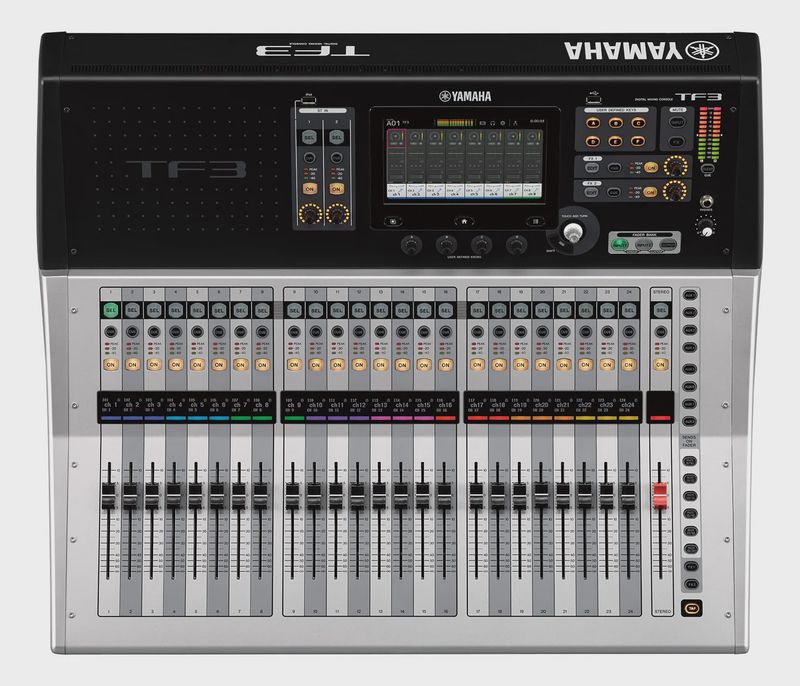Viewport: 800px width, 686px height.
Task: Toggle the FX 2 ON key
Action: click(x=651, y=192)
